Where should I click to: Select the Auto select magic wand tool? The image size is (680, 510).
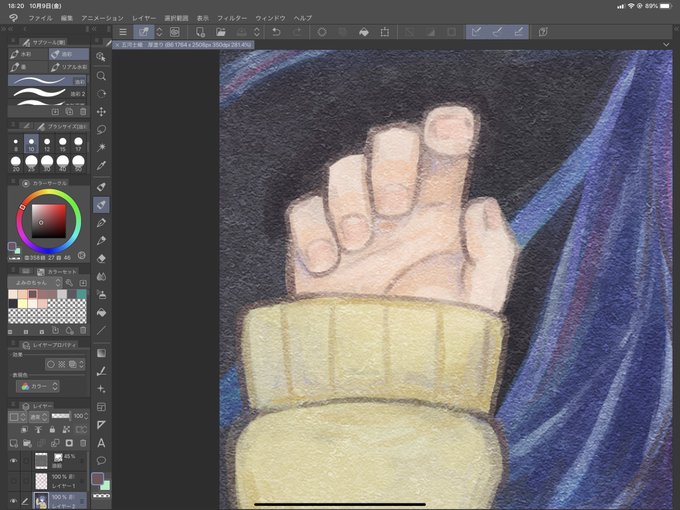101,147
